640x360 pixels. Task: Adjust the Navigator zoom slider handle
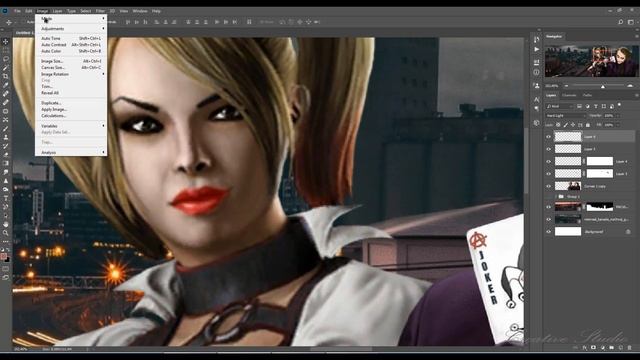tap(603, 86)
